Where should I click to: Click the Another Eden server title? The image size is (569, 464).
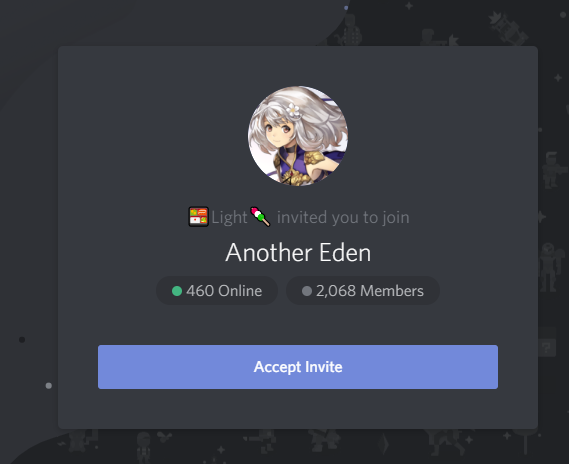tap(298, 252)
